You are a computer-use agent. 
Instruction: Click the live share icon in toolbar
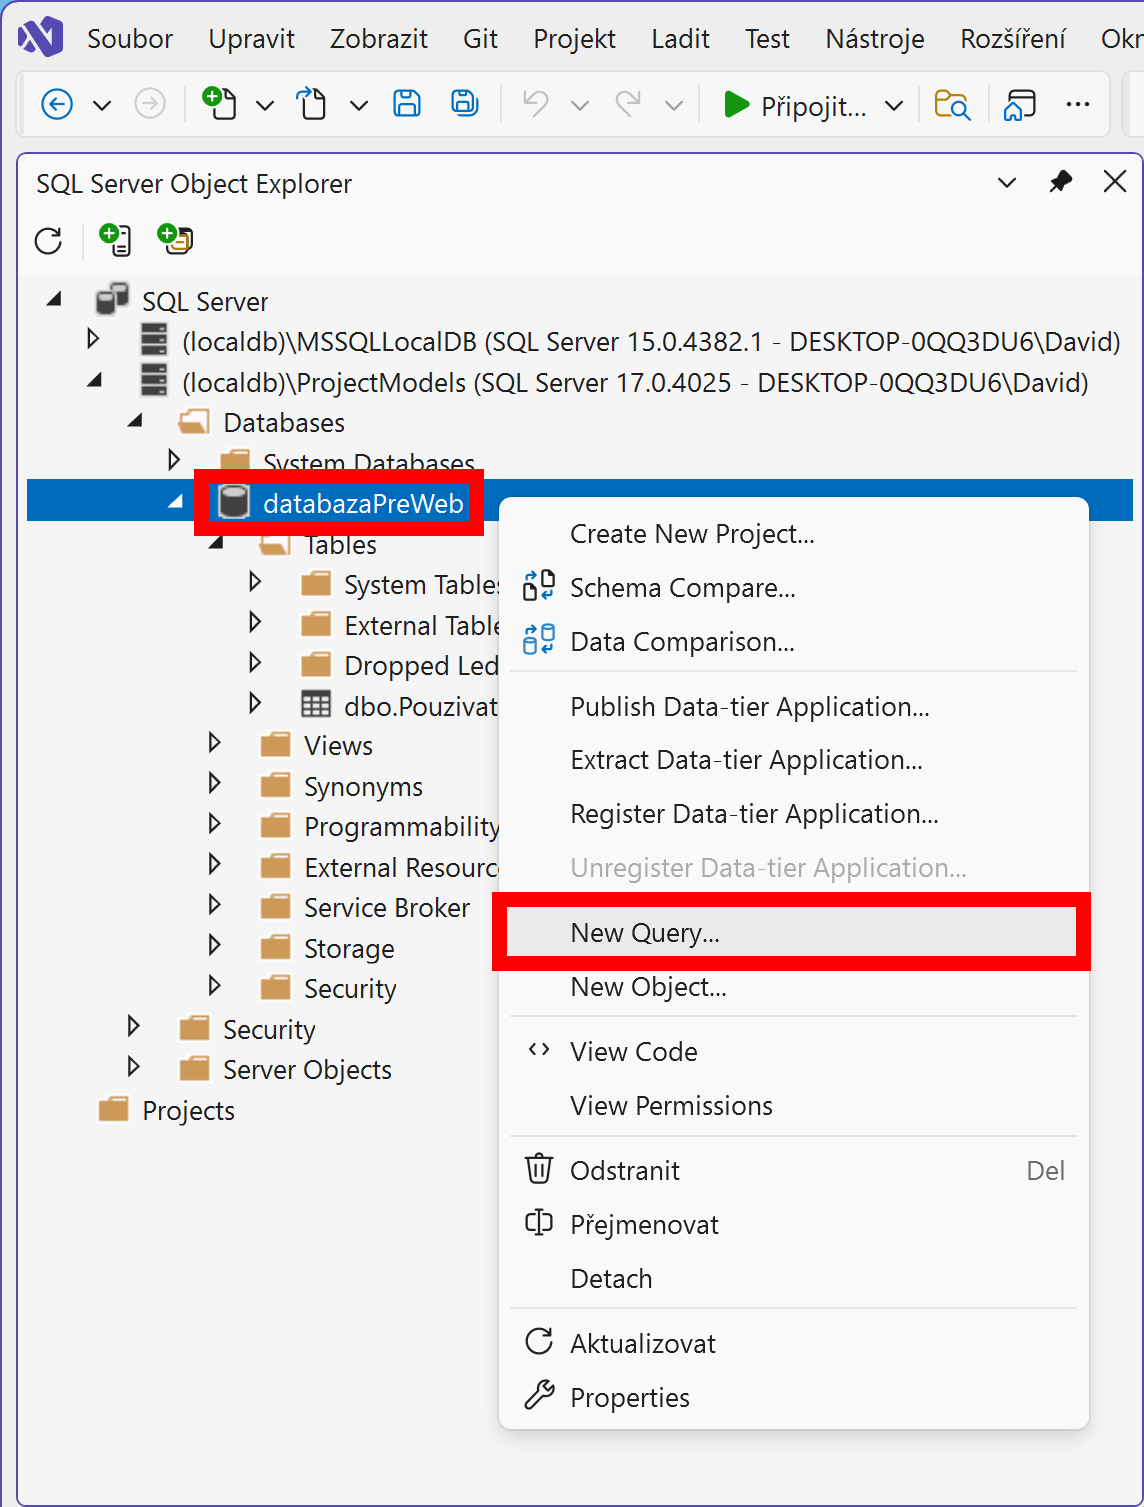1019,104
